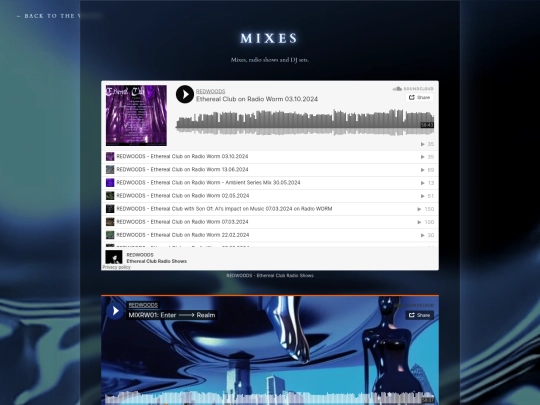Seek within the MIXRW01 waveform

coord(269,398)
